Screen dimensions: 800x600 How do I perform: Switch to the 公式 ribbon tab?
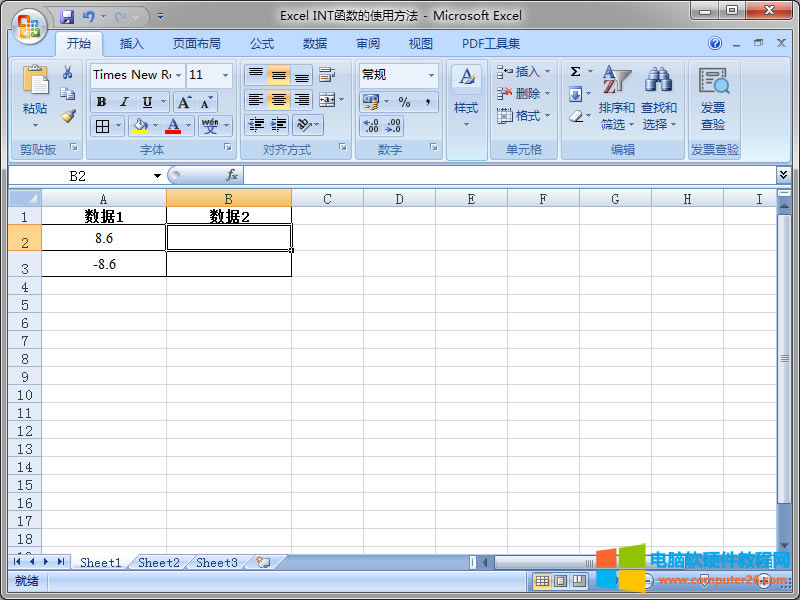click(x=261, y=43)
